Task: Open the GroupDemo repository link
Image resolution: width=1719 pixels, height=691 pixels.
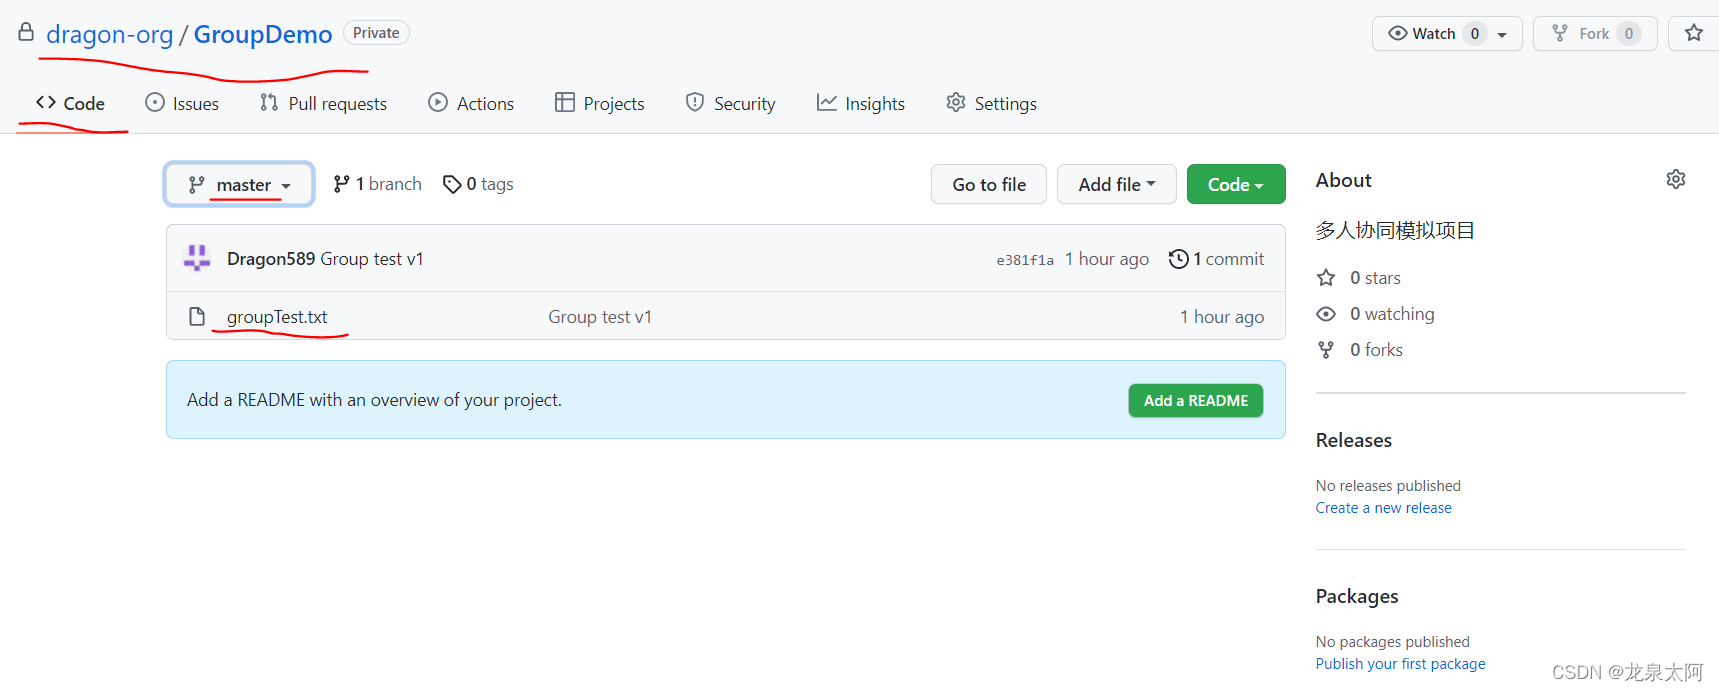Action: pos(263,34)
